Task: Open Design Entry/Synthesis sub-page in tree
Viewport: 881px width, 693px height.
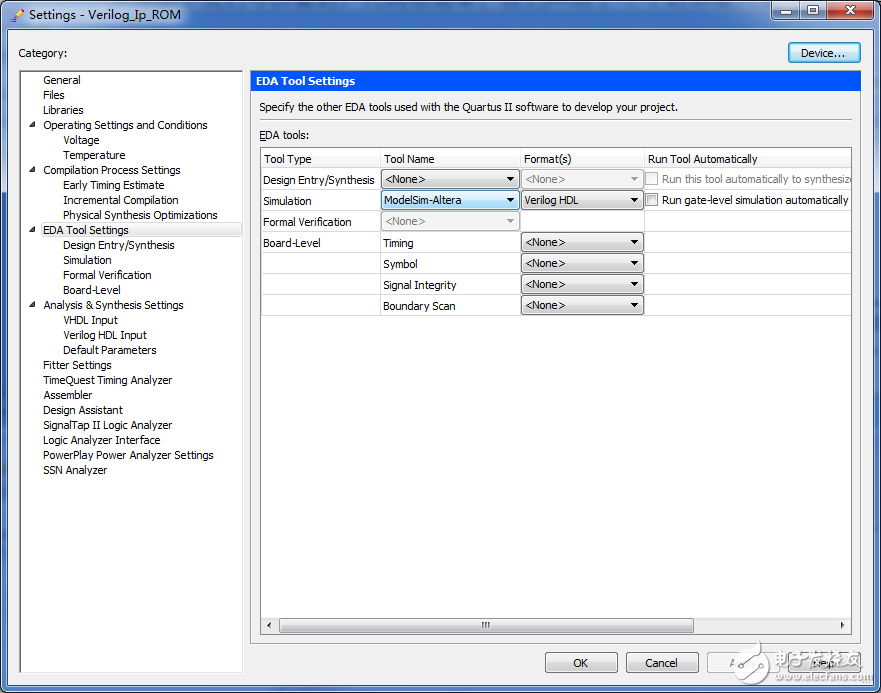Action: 119,245
